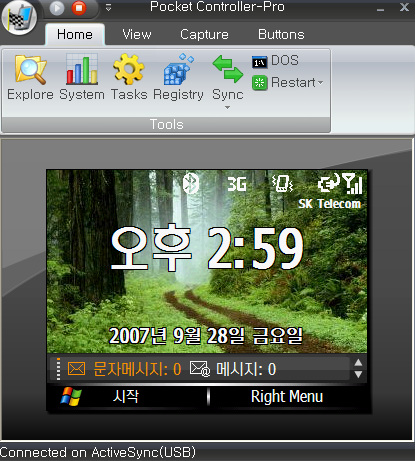
Task: Click the up arrow beside message row
Action: pyautogui.click(x=358, y=363)
